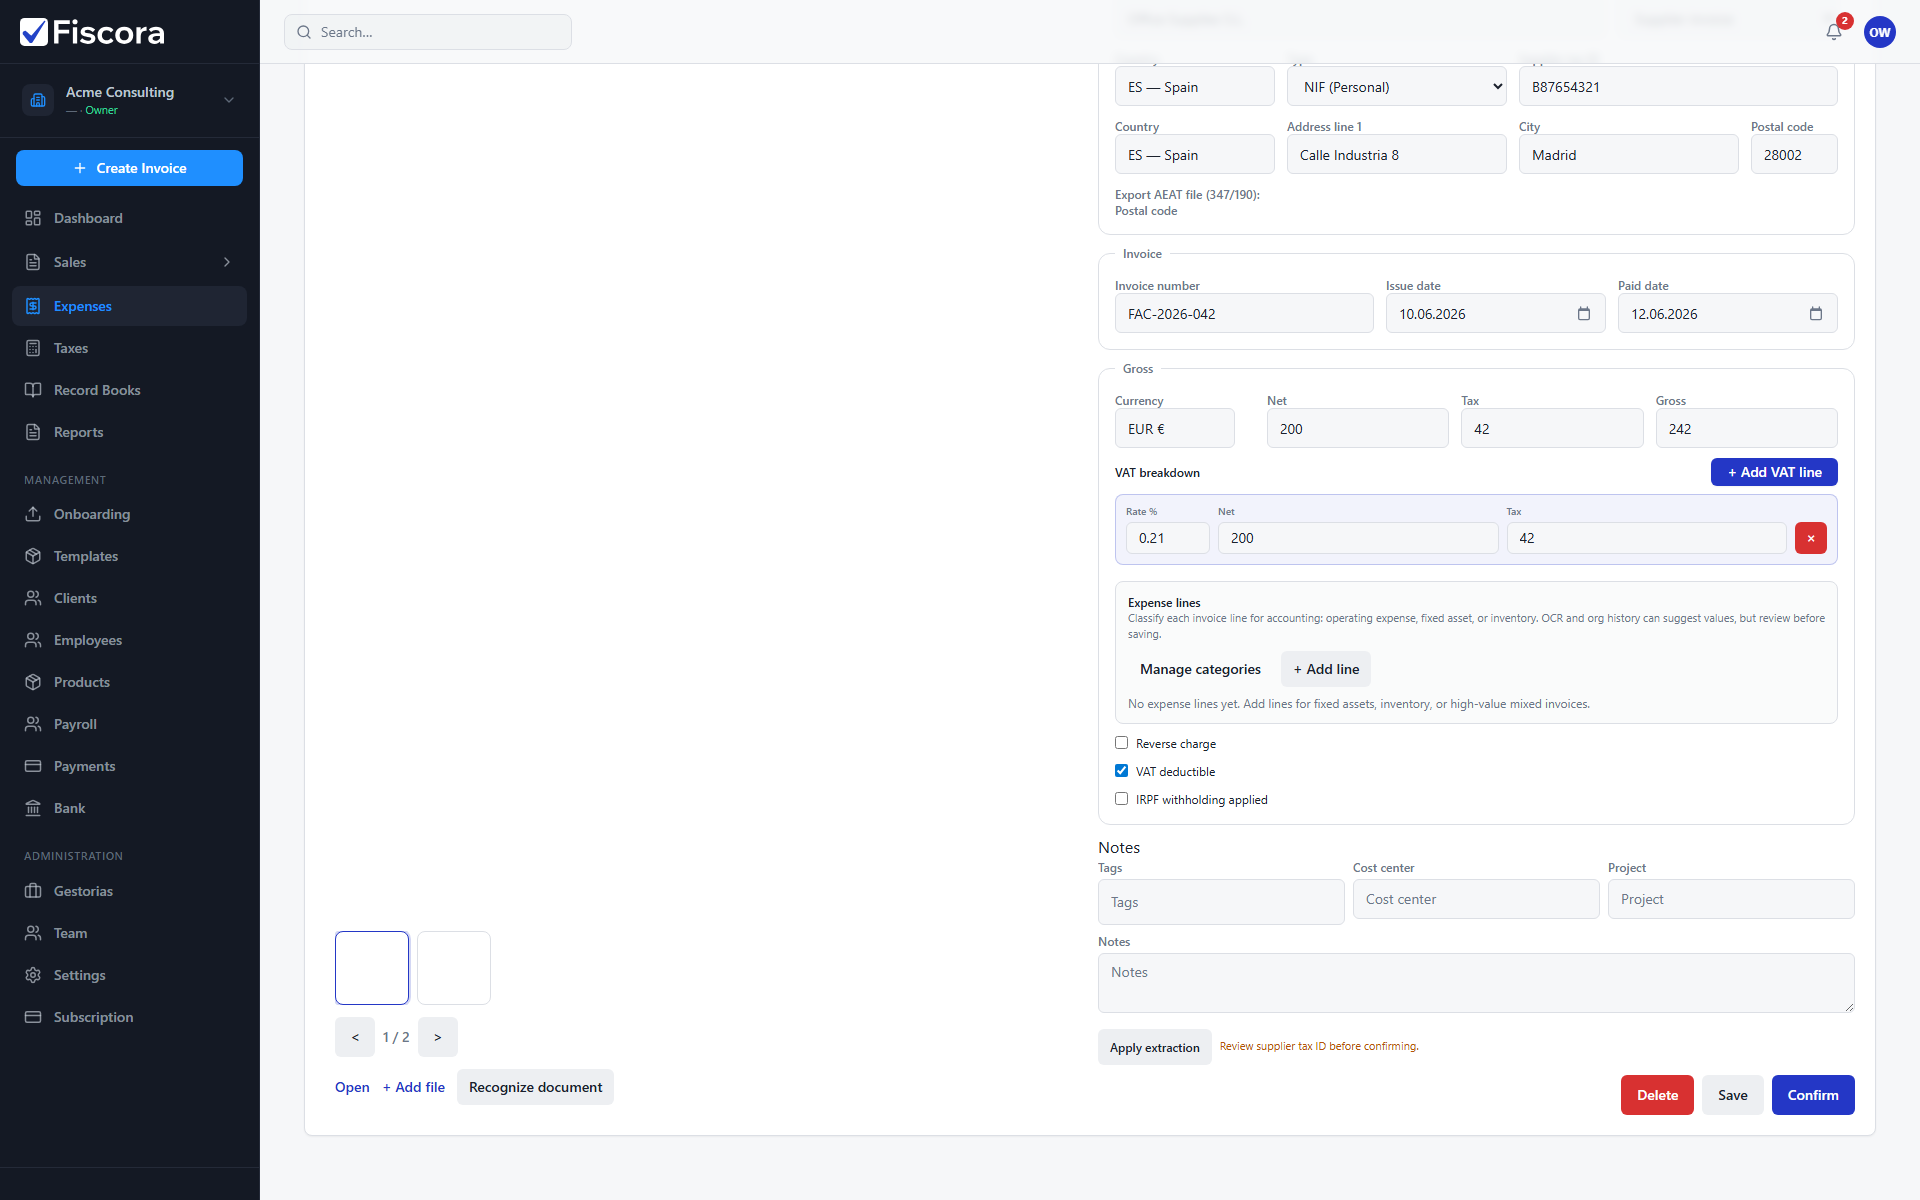1920x1200 pixels.
Task: Open Subscription page
Action: click(130, 1017)
